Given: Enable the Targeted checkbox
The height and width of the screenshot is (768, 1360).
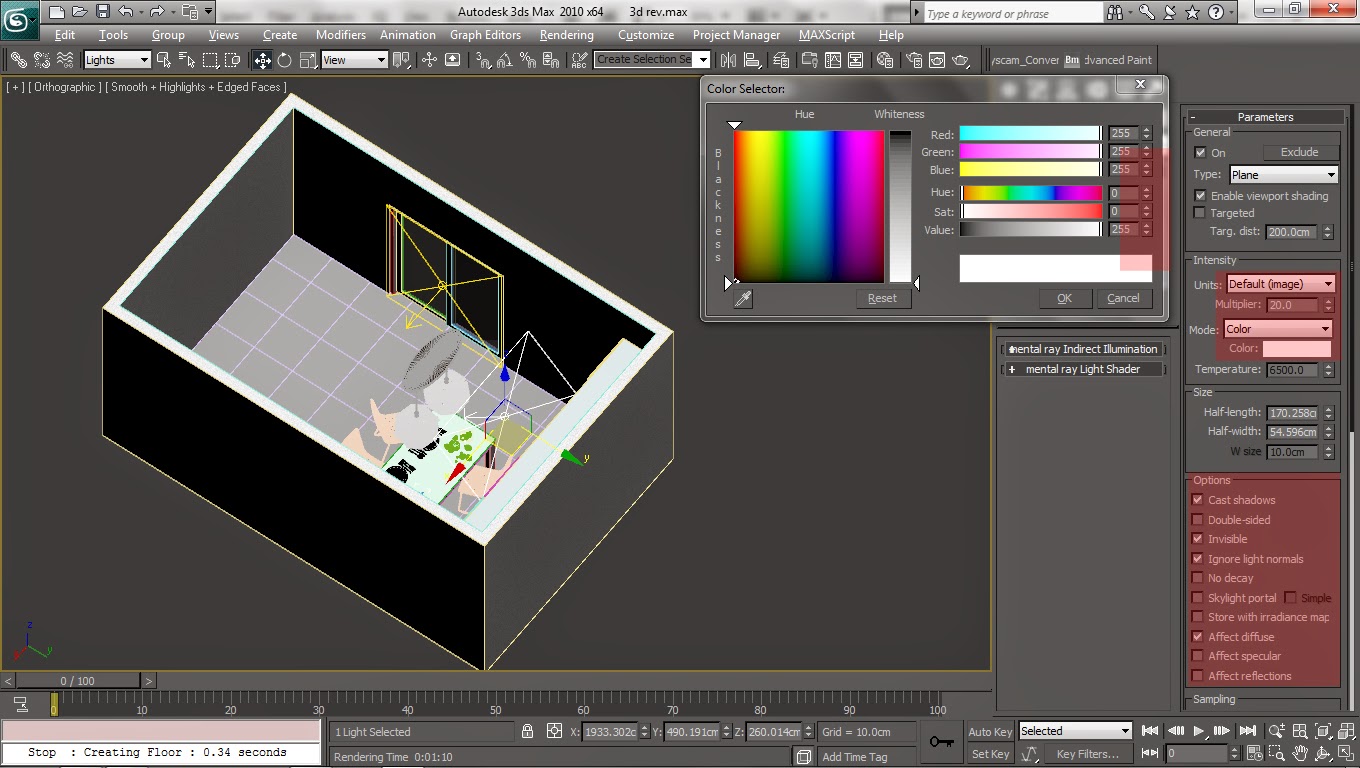Looking at the screenshot, I should tap(1200, 213).
